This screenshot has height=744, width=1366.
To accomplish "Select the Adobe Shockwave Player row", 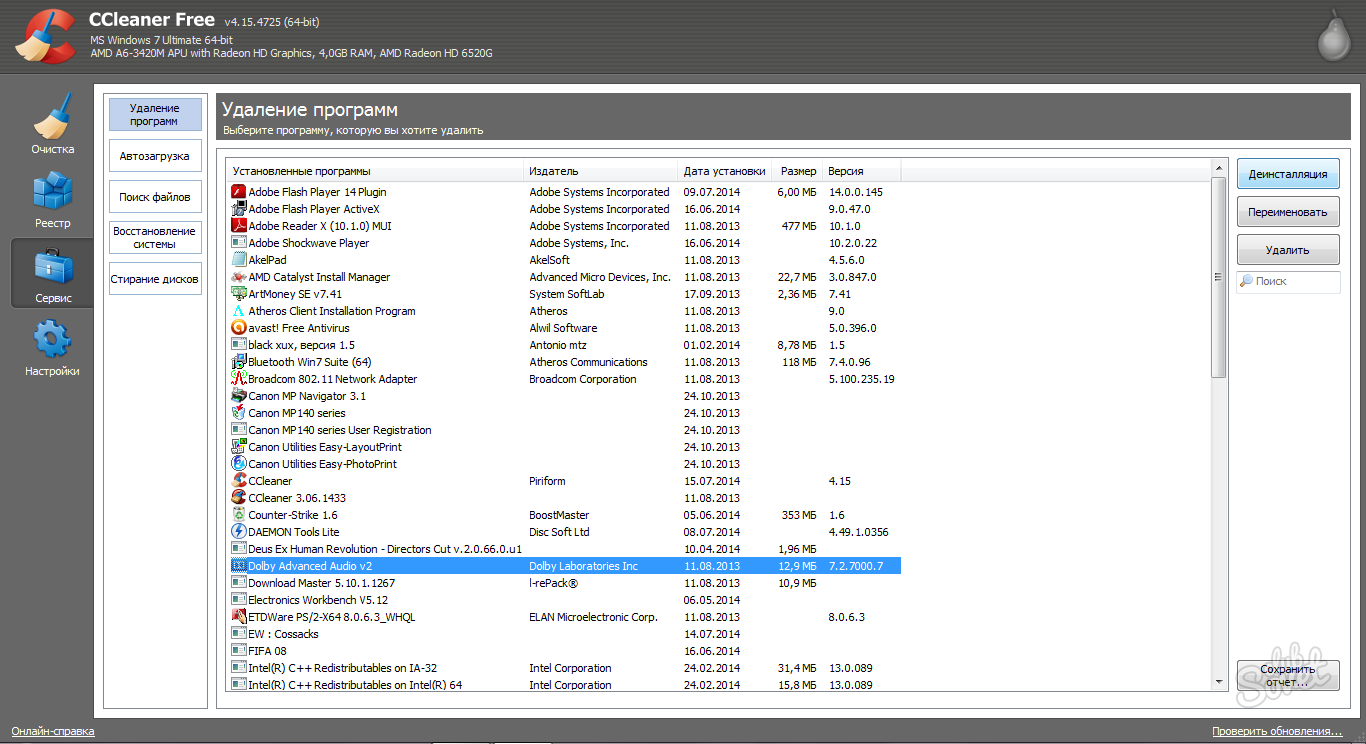I will click(565, 243).
